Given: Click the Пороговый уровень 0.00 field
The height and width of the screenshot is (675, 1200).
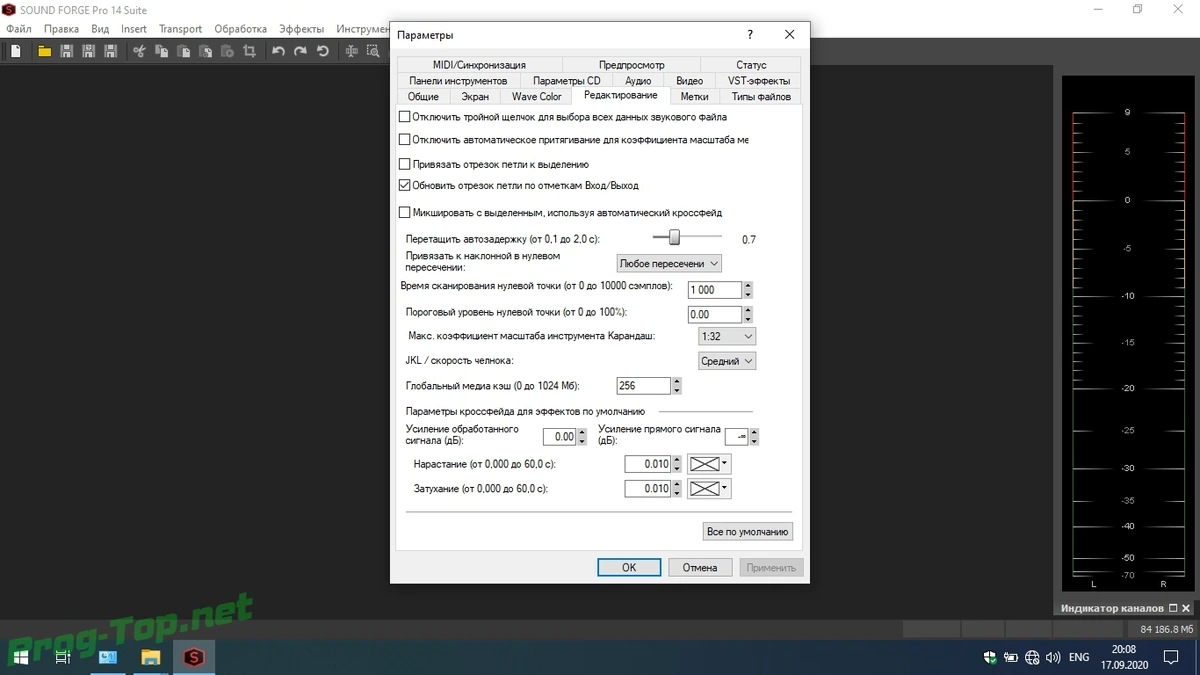Looking at the screenshot, I should click(x=714, y=314).
